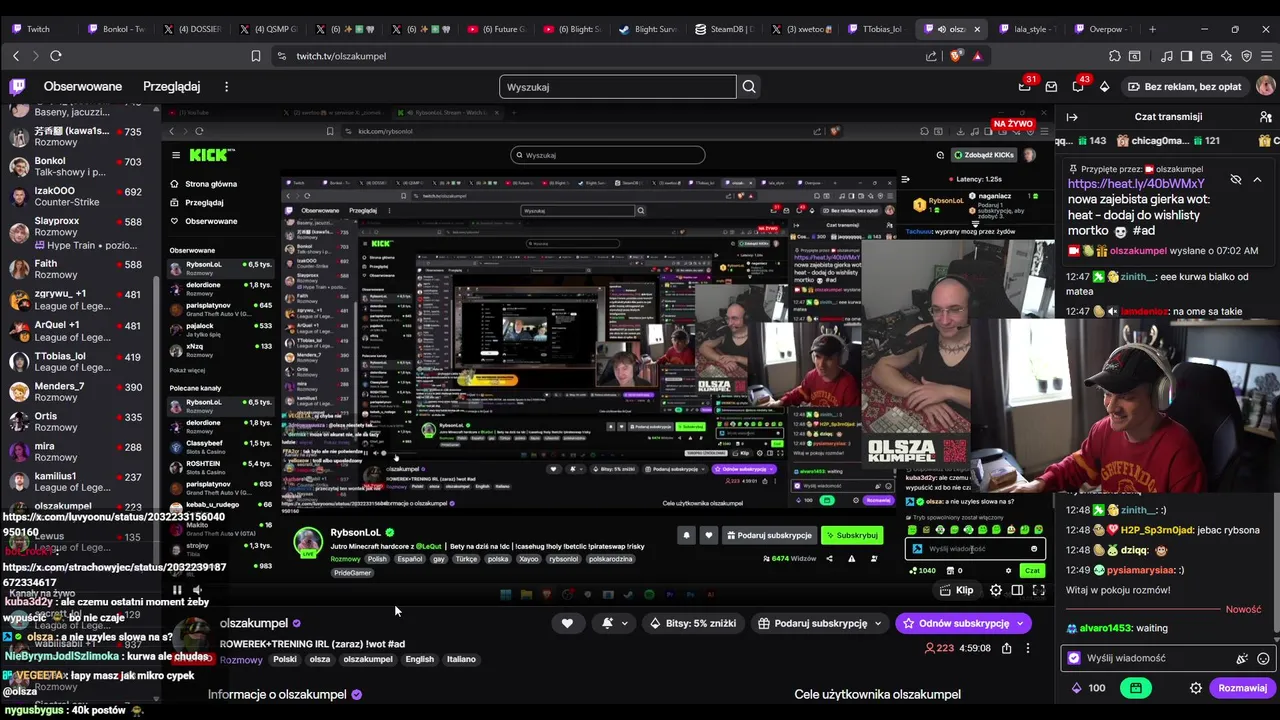Switch to the Overpow browser tab

1105,29
